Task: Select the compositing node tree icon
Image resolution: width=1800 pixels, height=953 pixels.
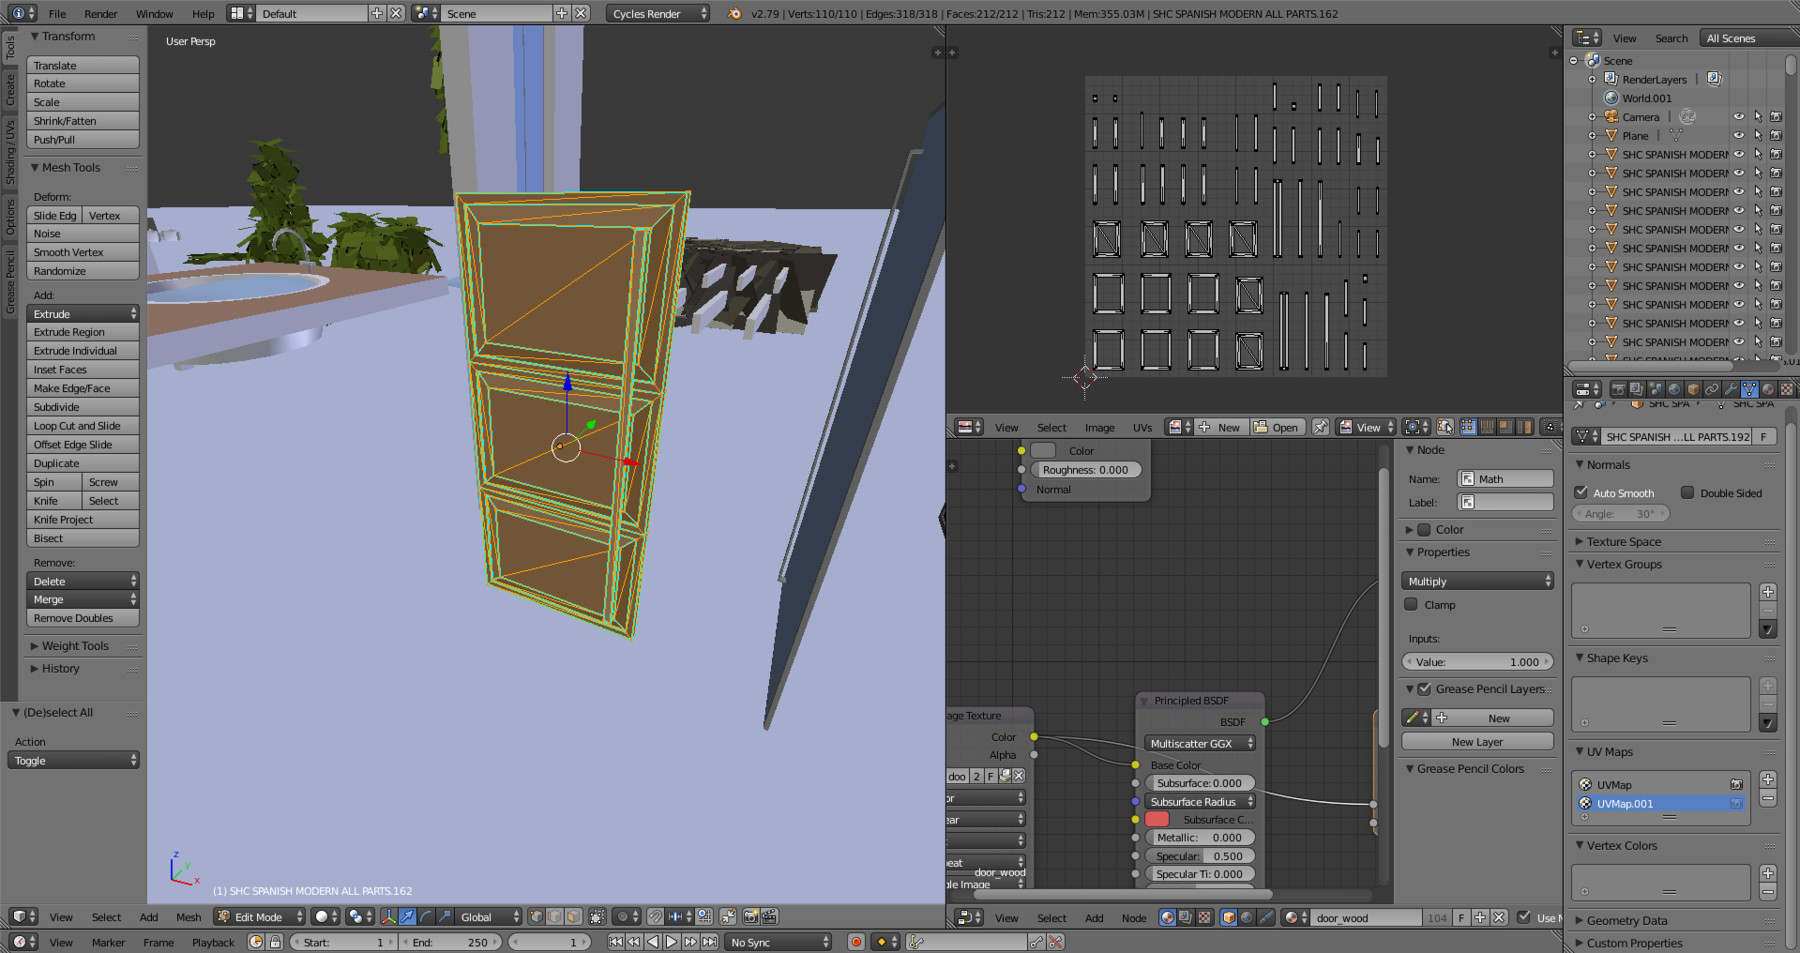Action: [x=1185, y=918]
